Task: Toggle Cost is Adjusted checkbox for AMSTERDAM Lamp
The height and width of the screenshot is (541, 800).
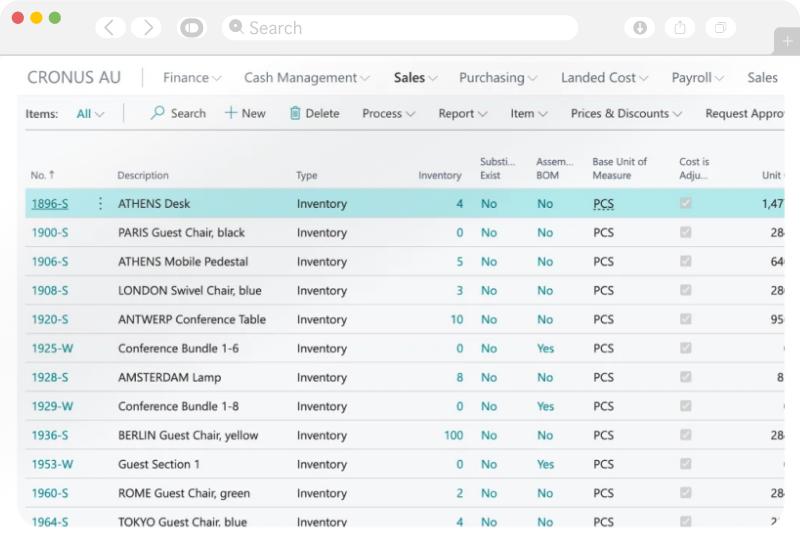Action: [x=685, y=377]
